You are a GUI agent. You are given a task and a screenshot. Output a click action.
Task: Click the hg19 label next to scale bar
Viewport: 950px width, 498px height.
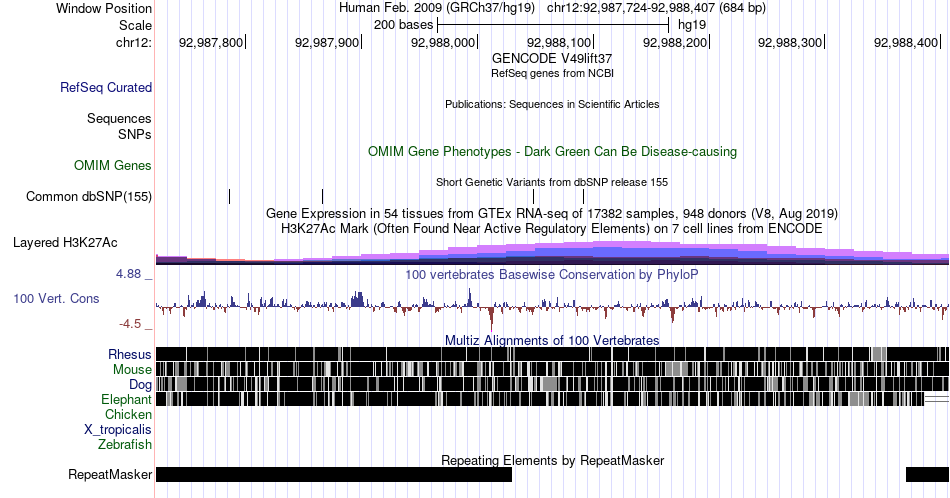[692, 25]
